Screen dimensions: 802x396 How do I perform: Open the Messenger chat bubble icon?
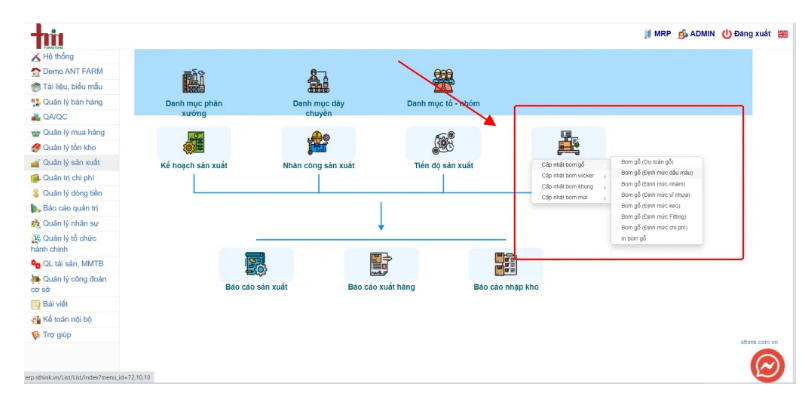(767, 366)
